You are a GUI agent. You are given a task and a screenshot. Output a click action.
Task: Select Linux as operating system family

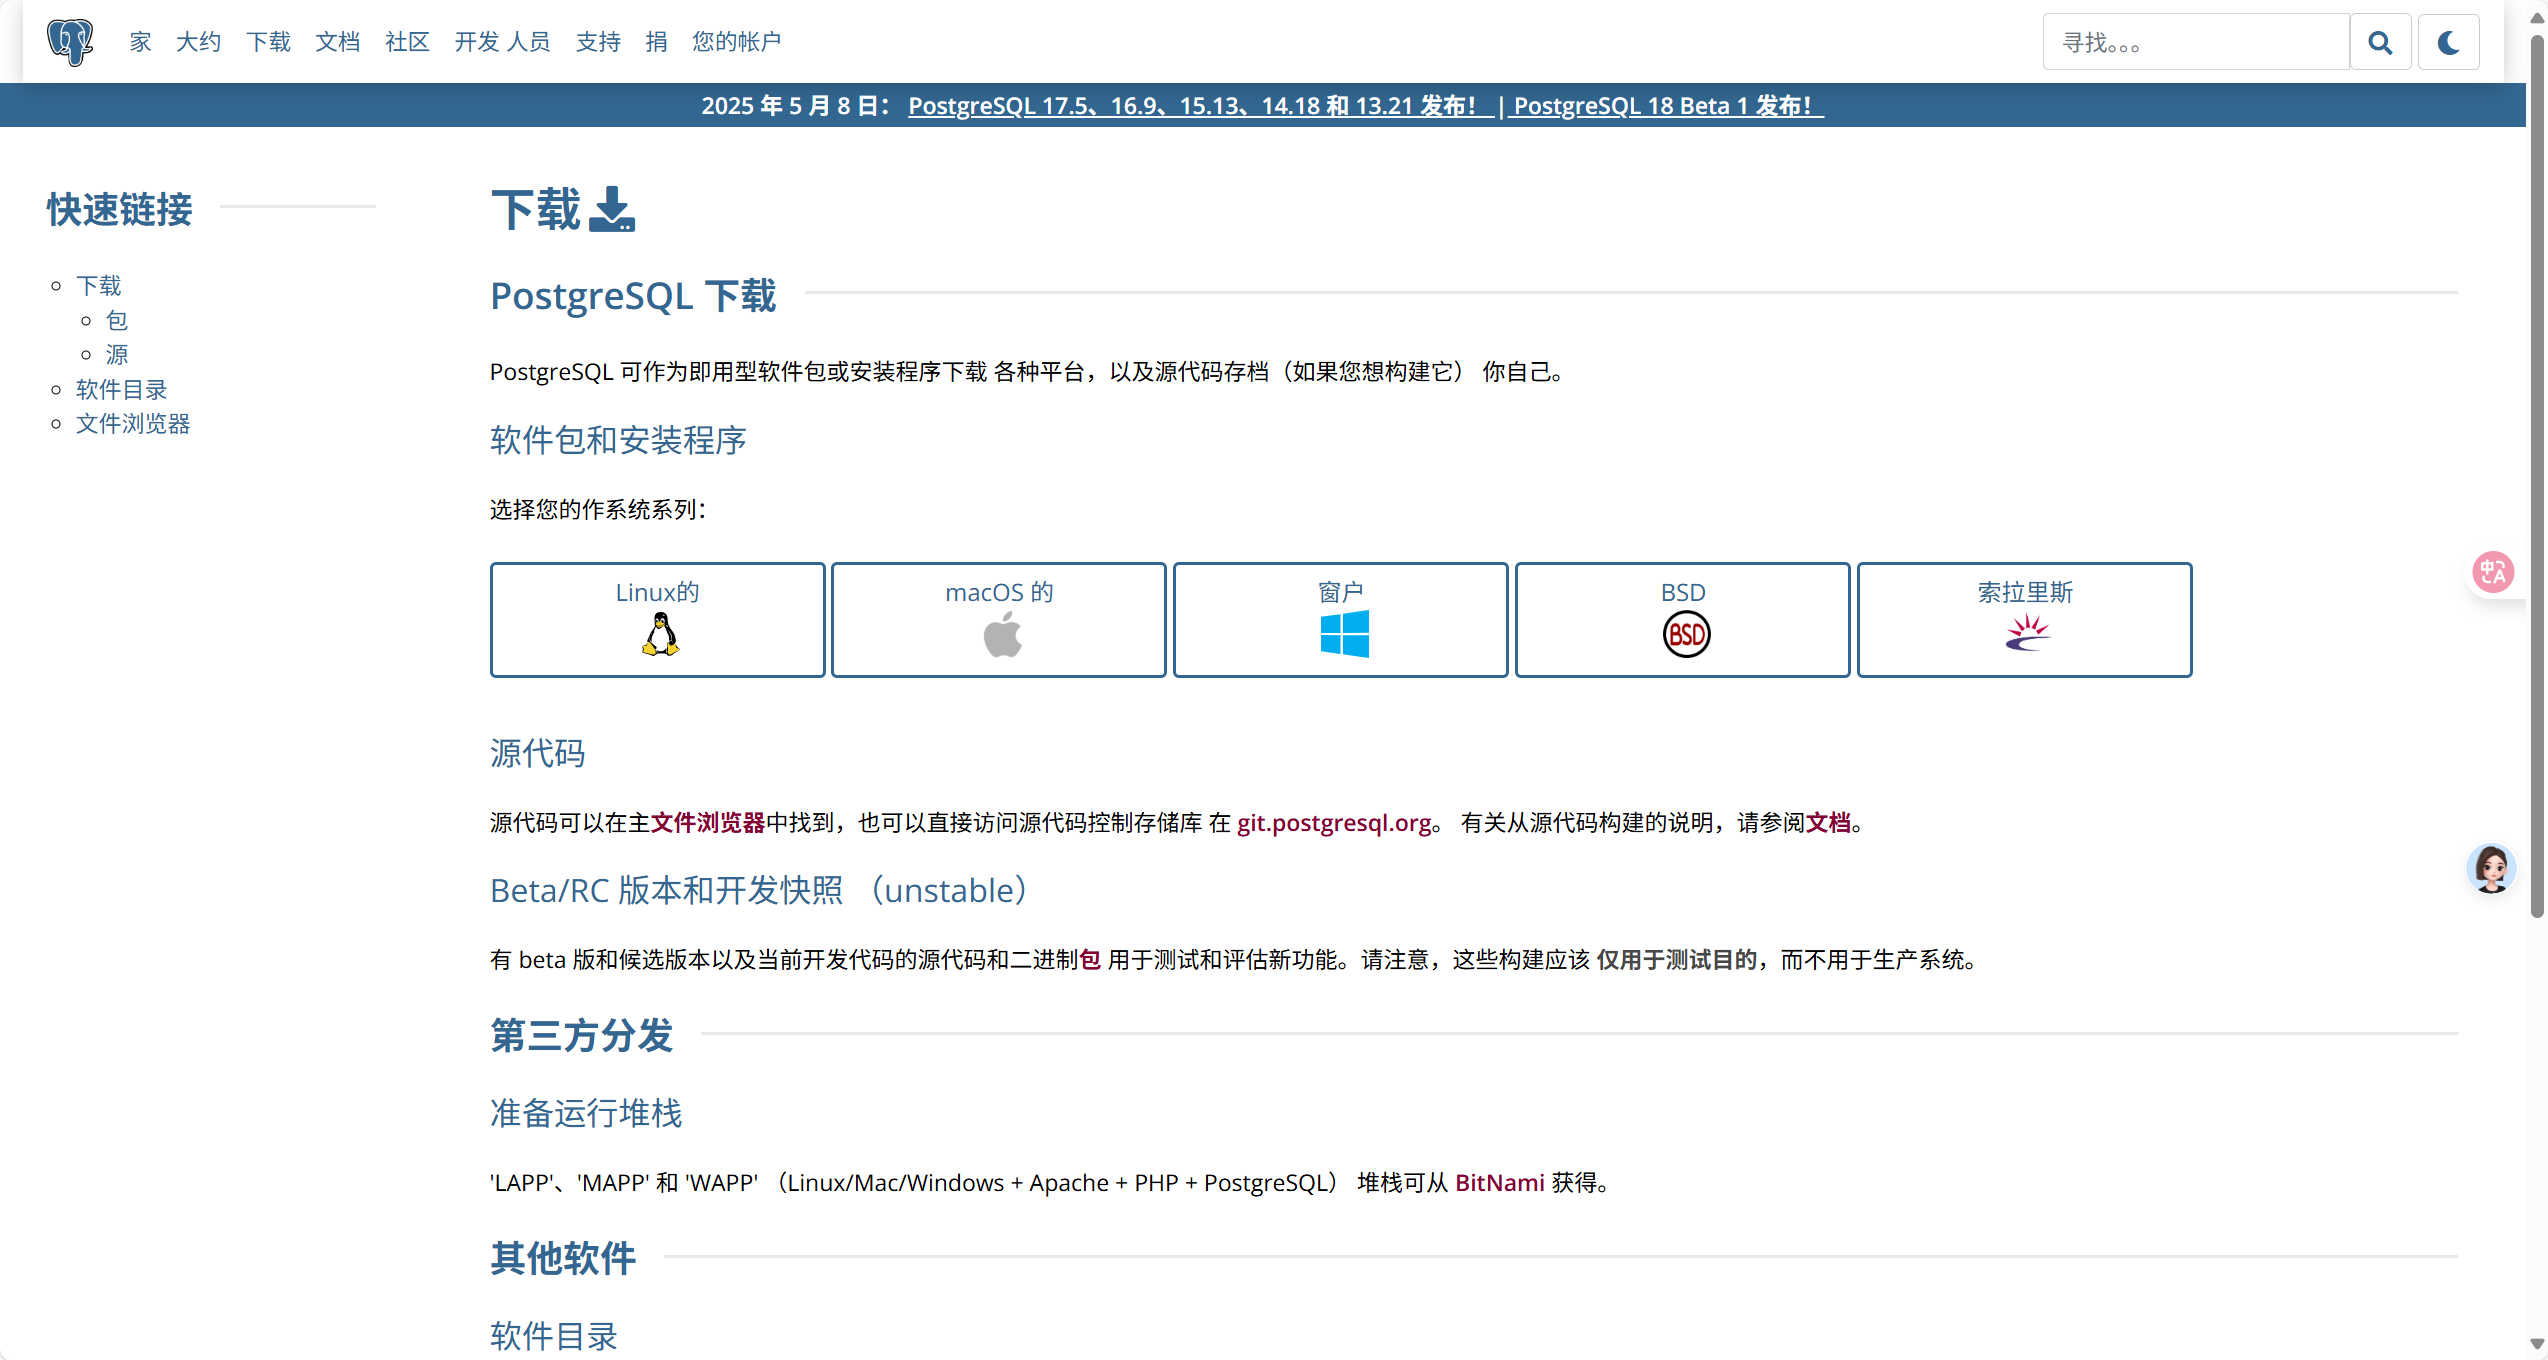657,619
